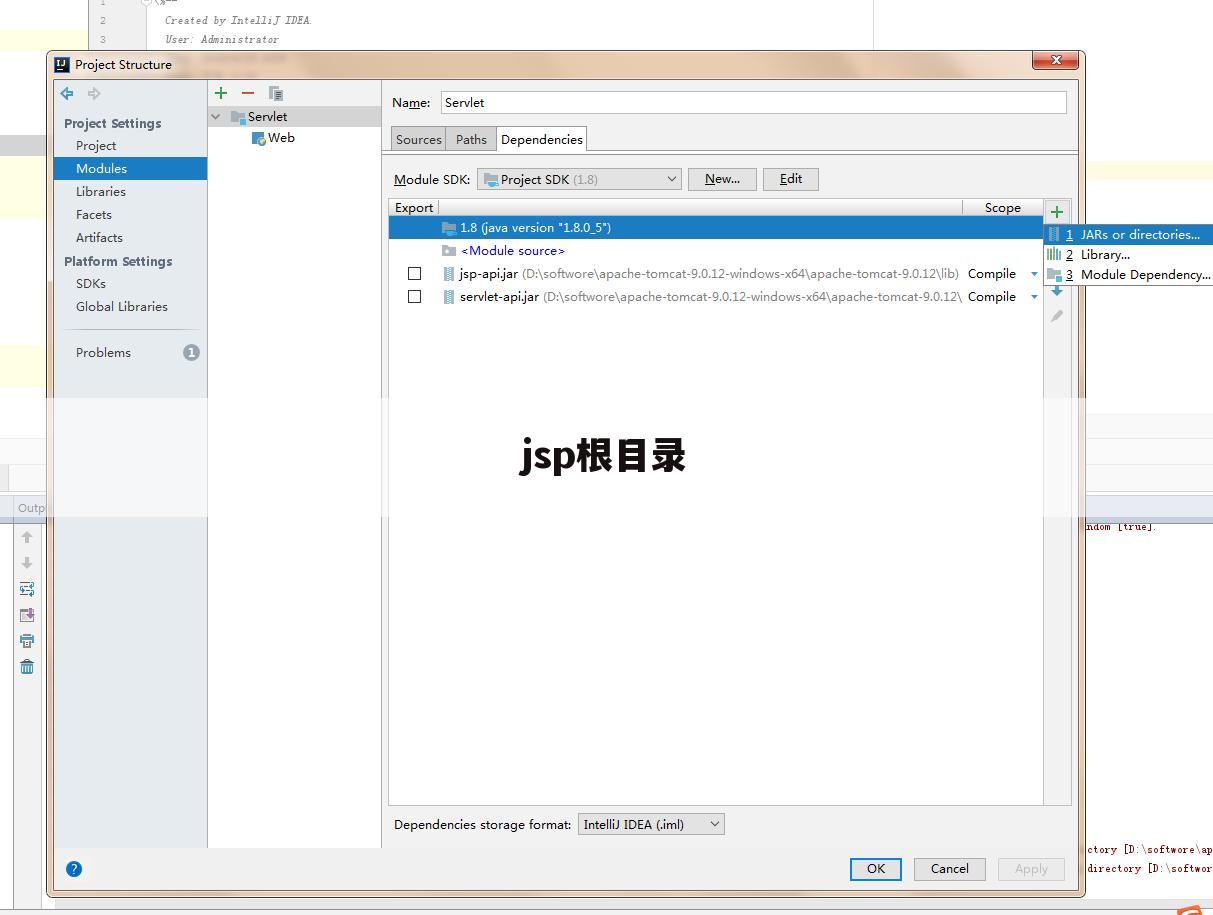Click the Scope column header
This screenshot has width=1213, height=915.
pyautogui.click(x=1002, y=207)
